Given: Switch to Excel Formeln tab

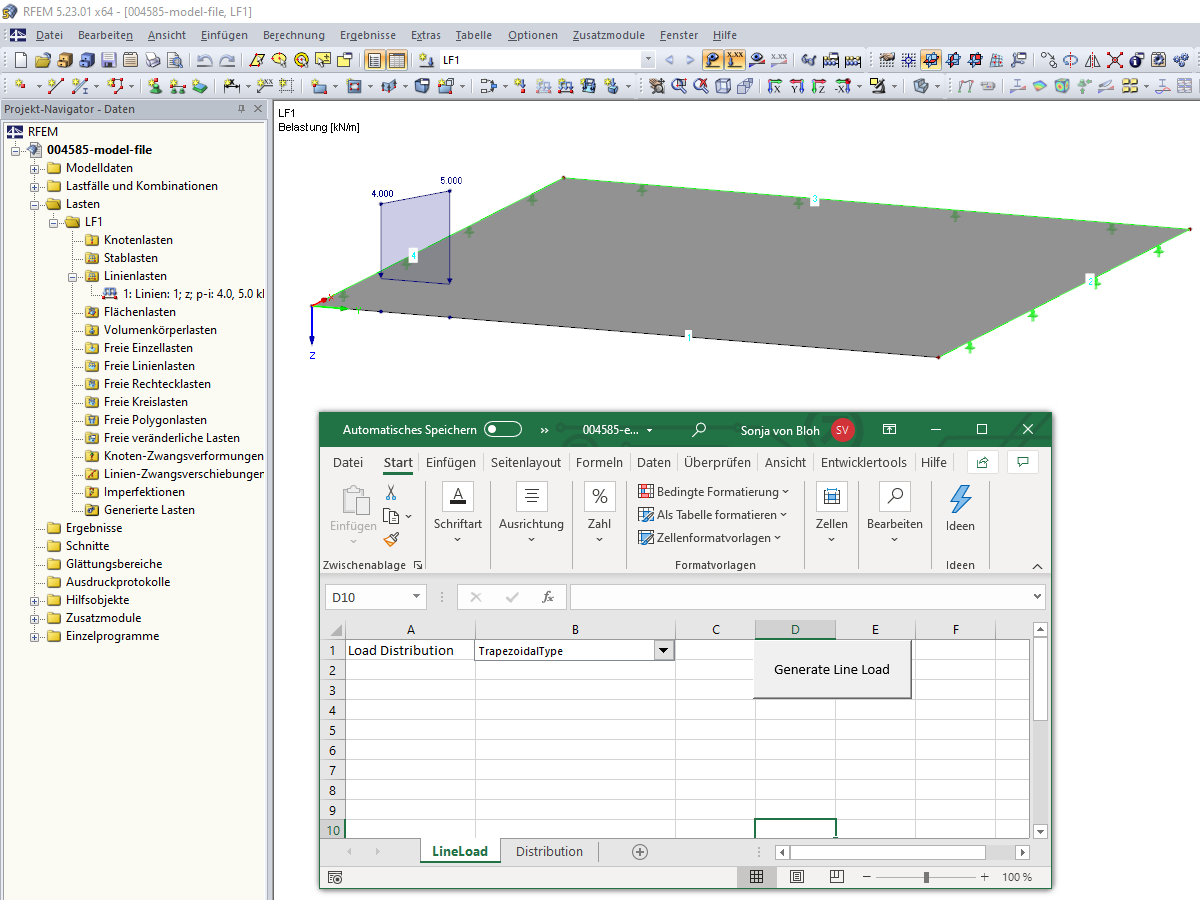Looking at the screenshot, I should coord(599,462).
